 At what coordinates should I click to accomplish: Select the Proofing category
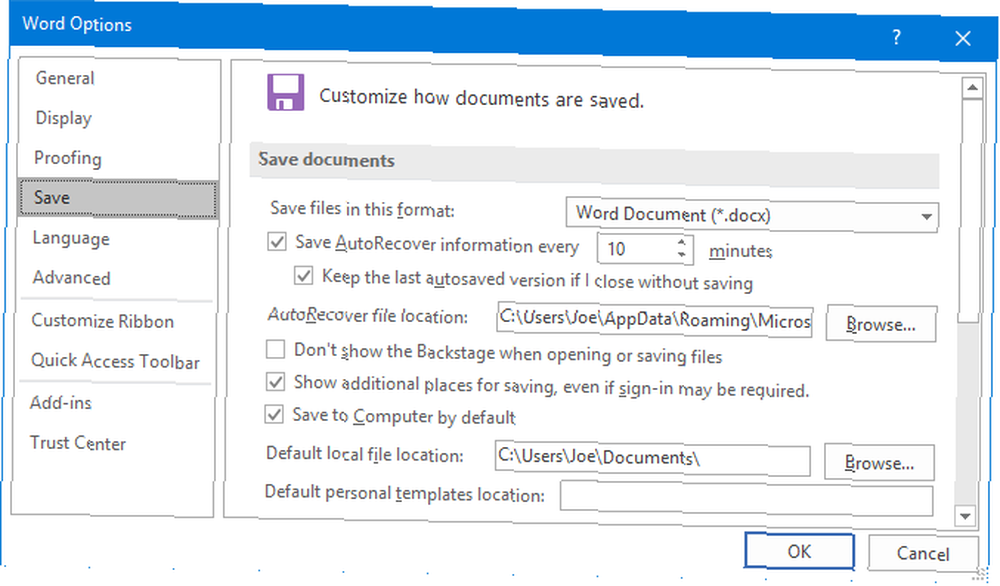point(68,158)
